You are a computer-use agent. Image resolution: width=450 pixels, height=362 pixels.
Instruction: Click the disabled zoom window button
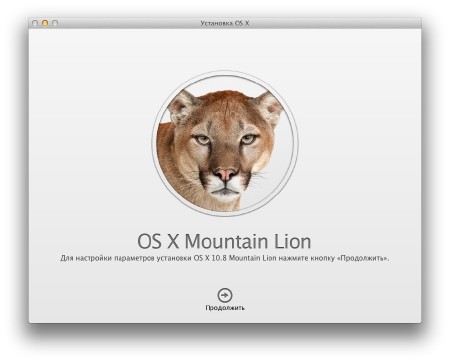click(x=55, y=23)
